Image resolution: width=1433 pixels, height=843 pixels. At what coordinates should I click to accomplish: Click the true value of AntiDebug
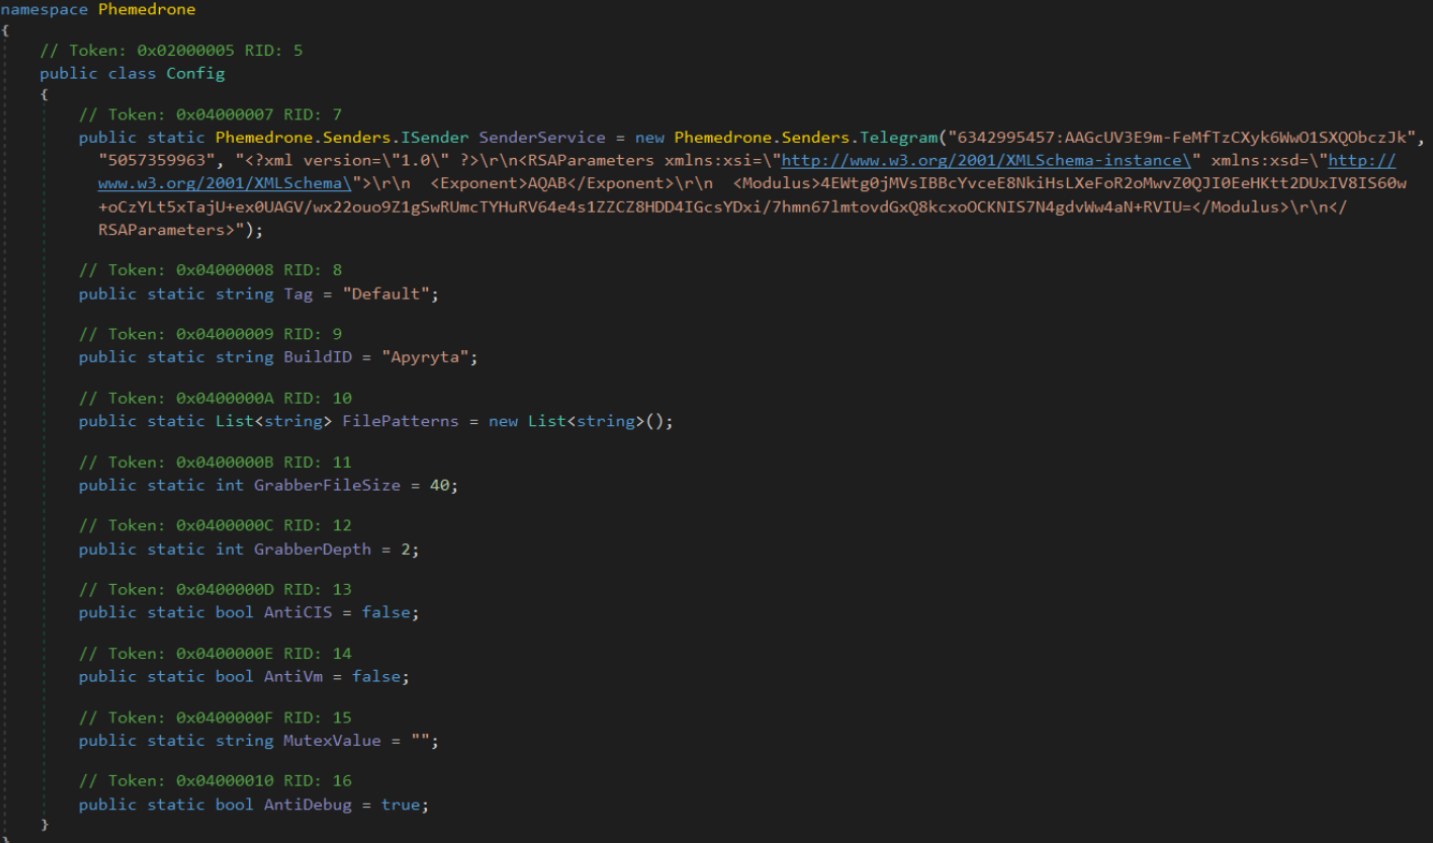400,804
